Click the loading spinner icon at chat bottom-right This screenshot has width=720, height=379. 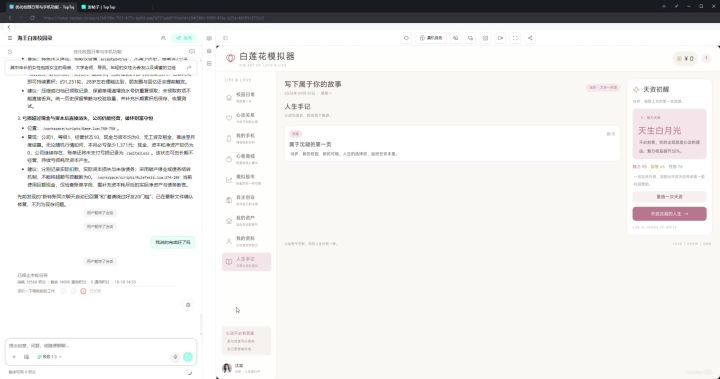pyautogui.click(x=189, y=373)
